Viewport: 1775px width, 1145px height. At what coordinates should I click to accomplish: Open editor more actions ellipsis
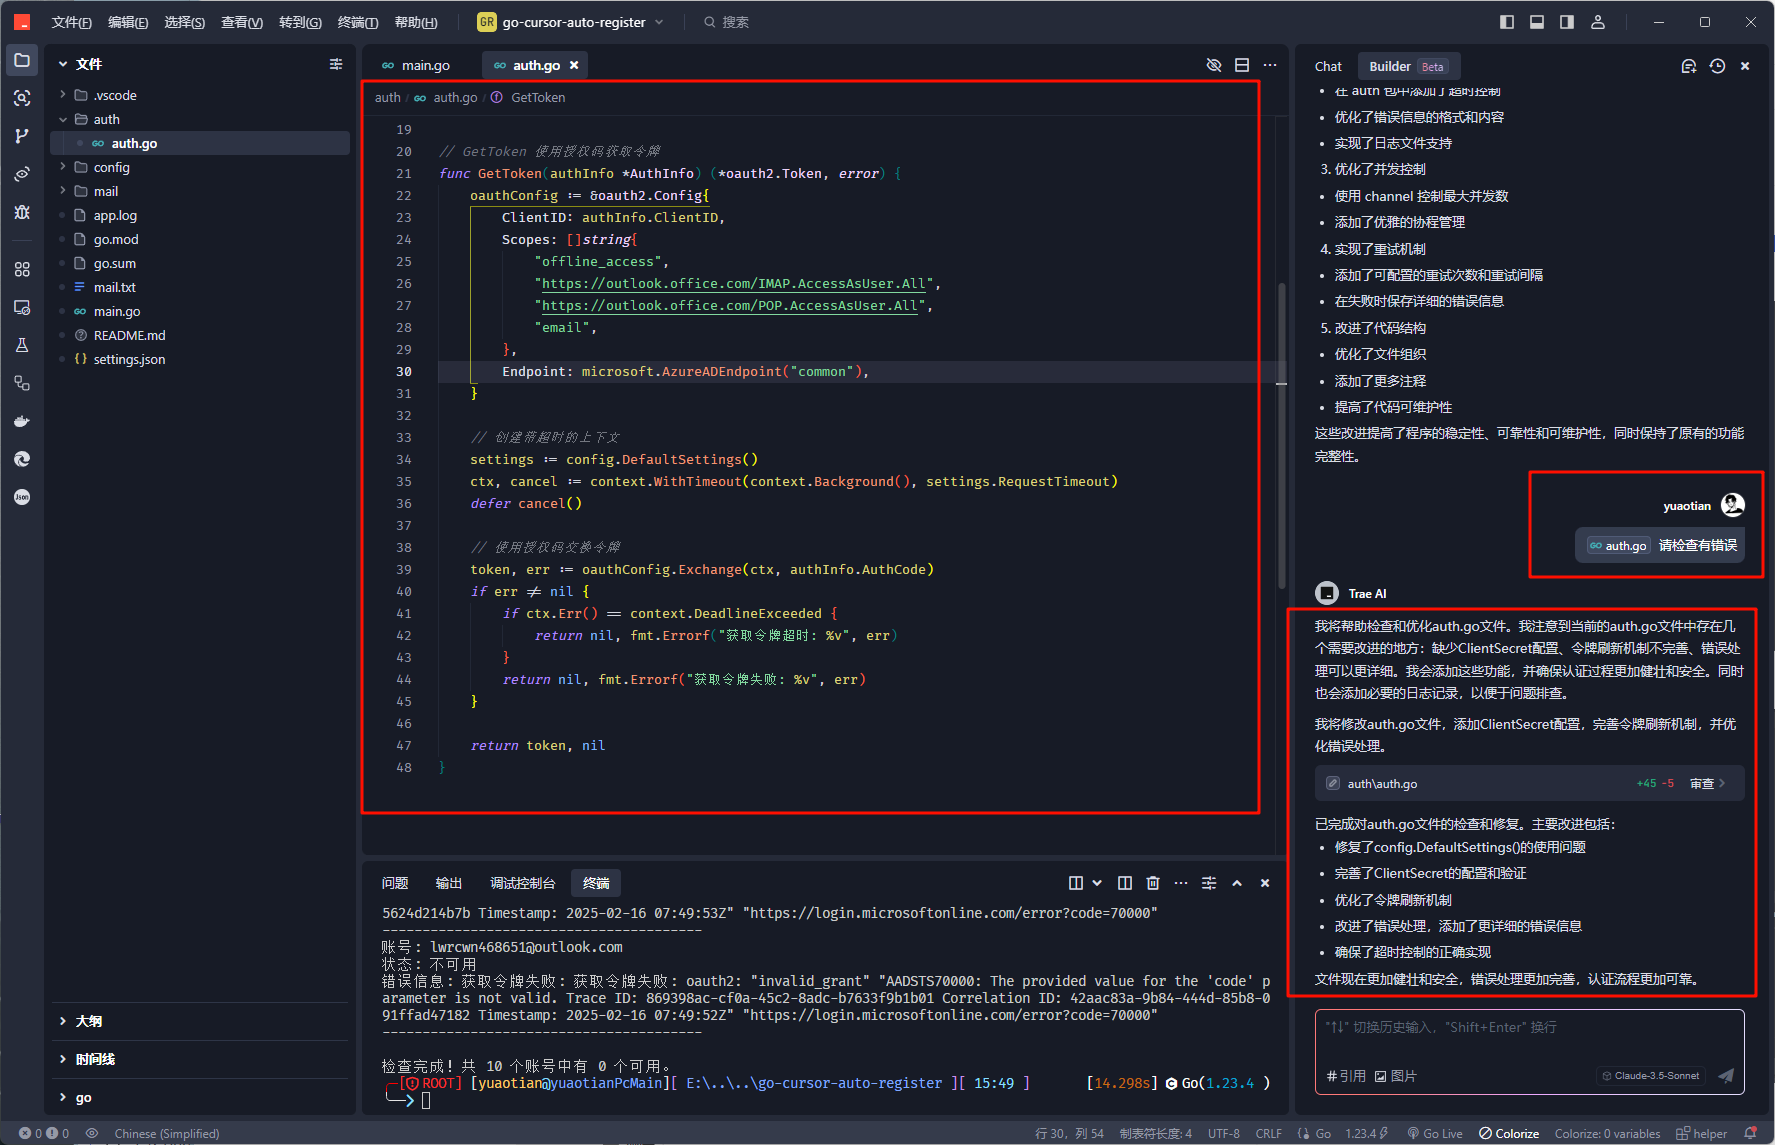1270,65
